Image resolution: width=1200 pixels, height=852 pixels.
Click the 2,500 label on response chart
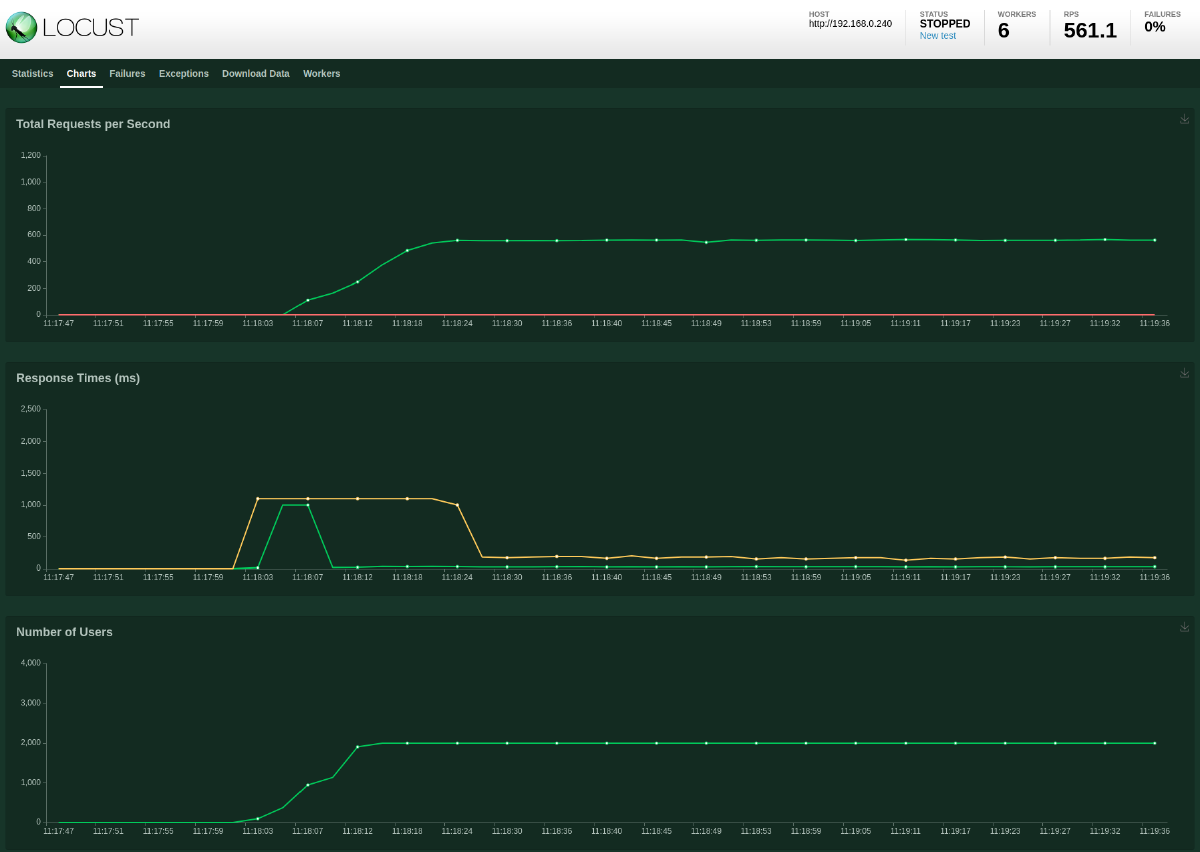(x=31, y=409)
